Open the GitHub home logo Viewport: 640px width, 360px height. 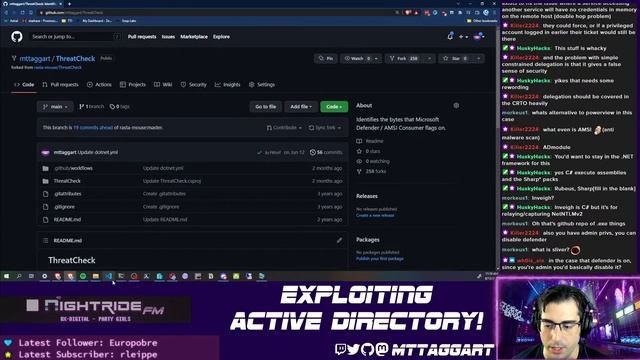(x=17, y=37)
